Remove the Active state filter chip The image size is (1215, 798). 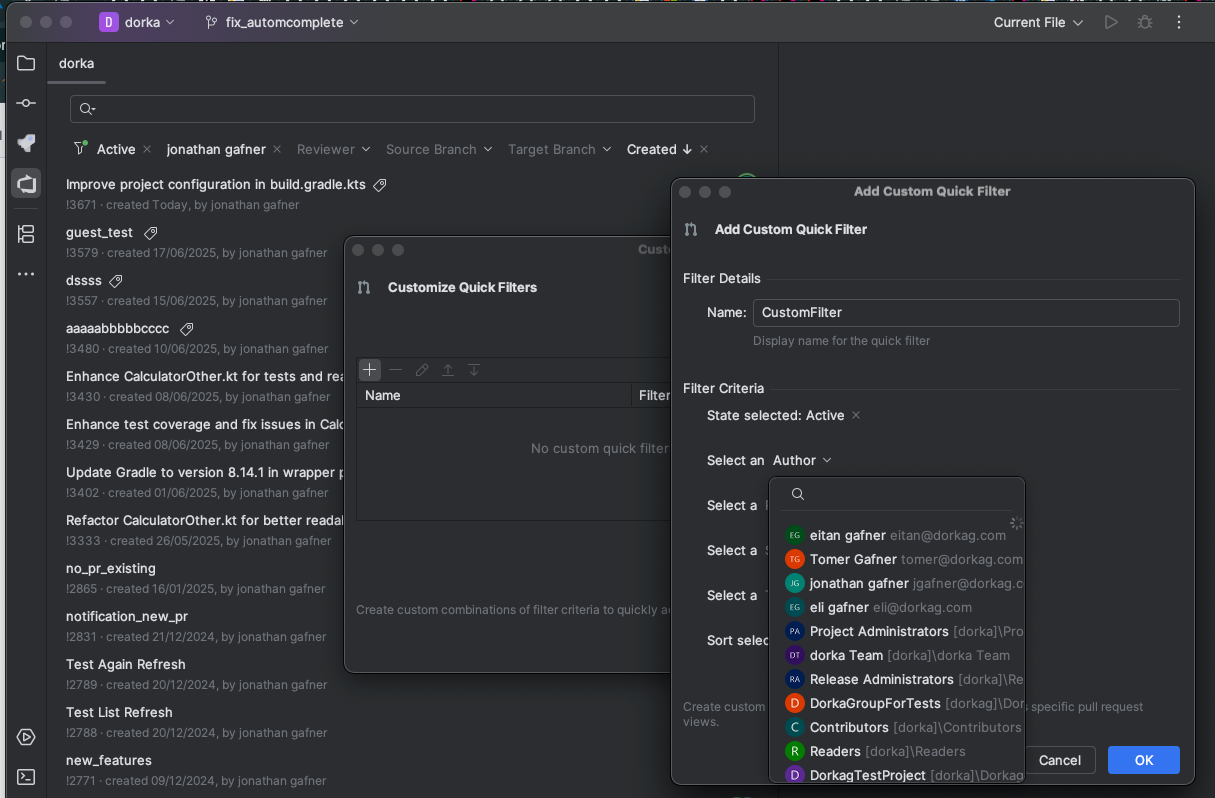(x=147, y=149)
